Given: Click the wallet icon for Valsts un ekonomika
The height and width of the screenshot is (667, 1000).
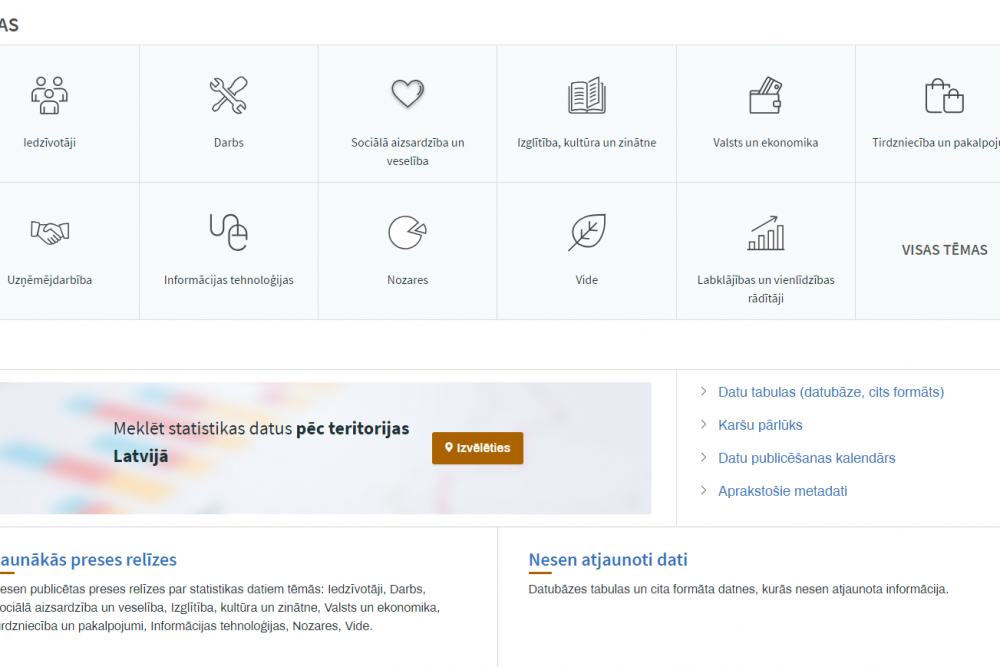Looking at the screenshot, I should (x=765, y=95).
